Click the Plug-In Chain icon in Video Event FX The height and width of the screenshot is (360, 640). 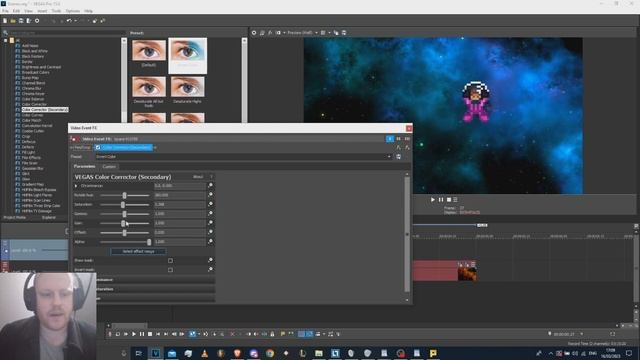(x=398, y=147)
